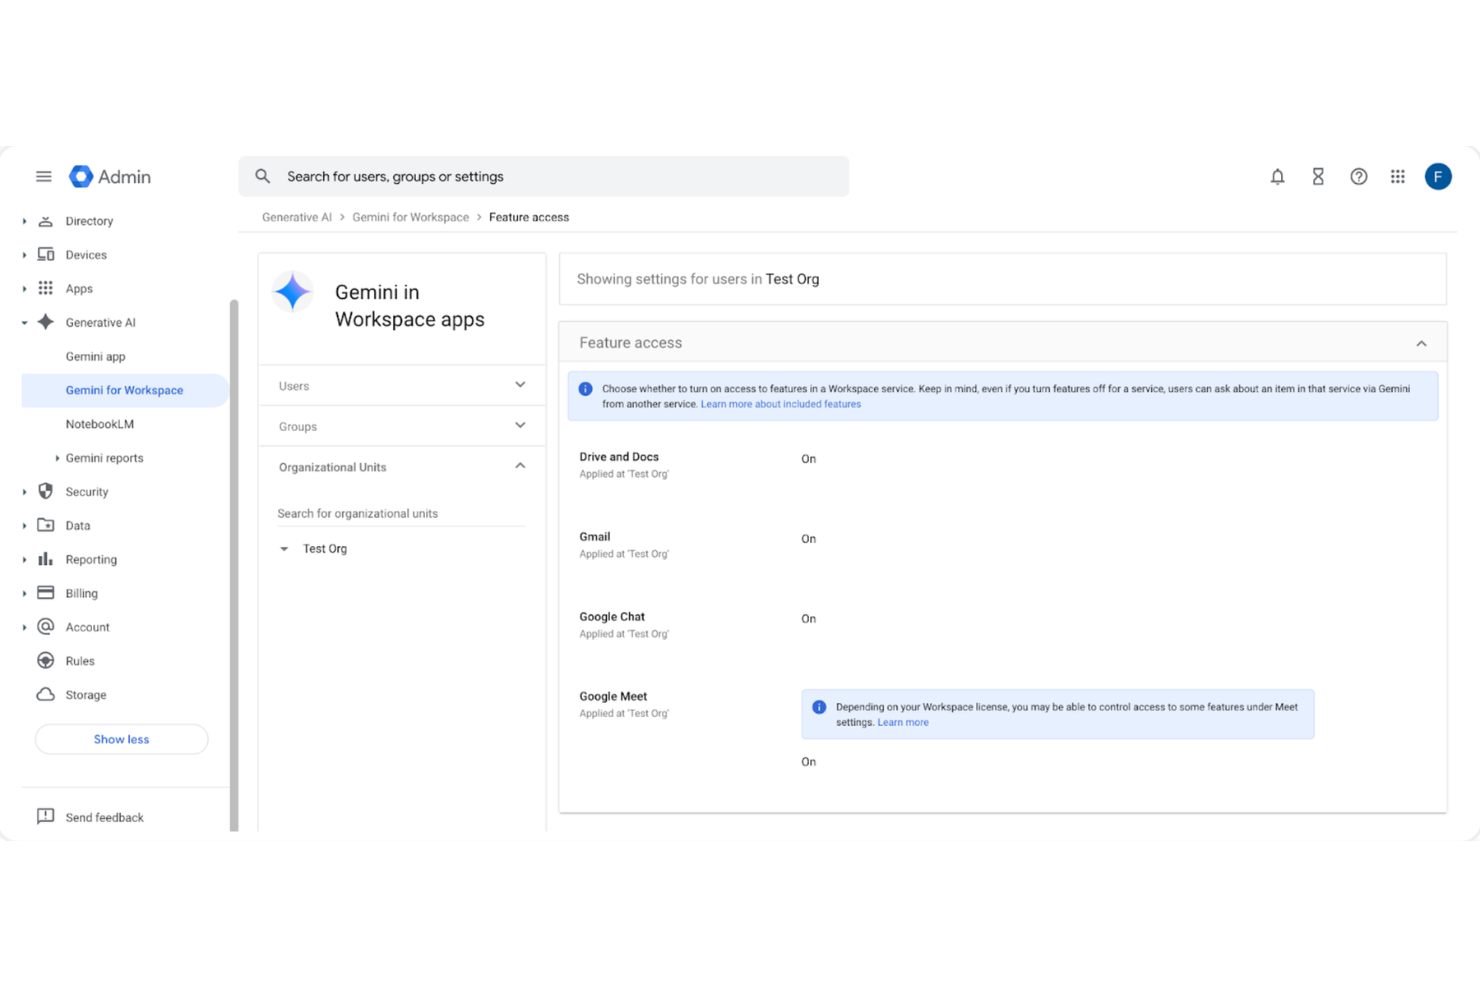Click the Send feedback icon
1480x987 pixels.
click(x=46, y=817)
